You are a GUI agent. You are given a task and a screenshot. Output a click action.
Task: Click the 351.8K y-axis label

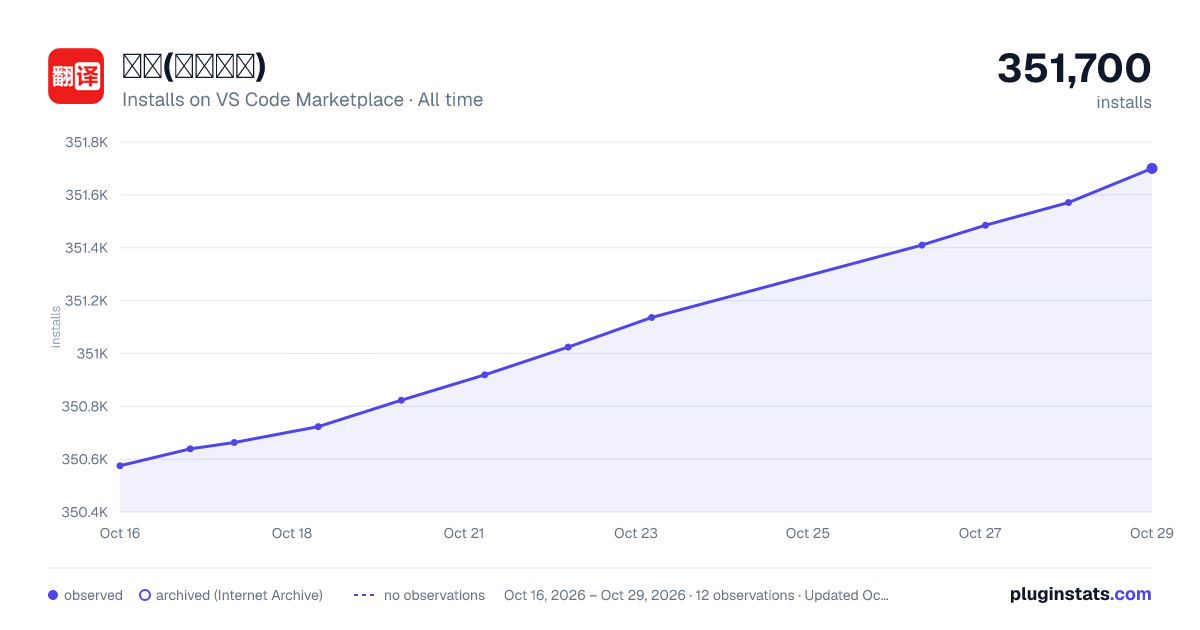pos(87,142)
